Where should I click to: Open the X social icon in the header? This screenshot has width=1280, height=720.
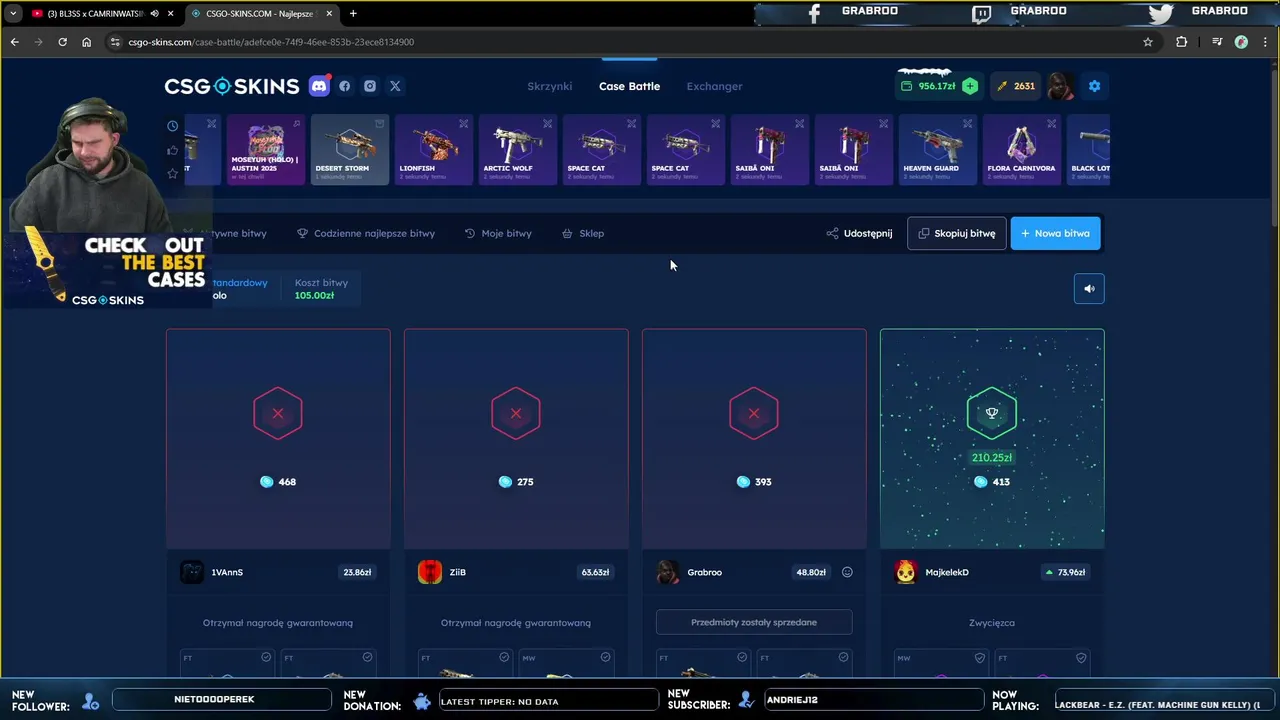click(395, 86)
